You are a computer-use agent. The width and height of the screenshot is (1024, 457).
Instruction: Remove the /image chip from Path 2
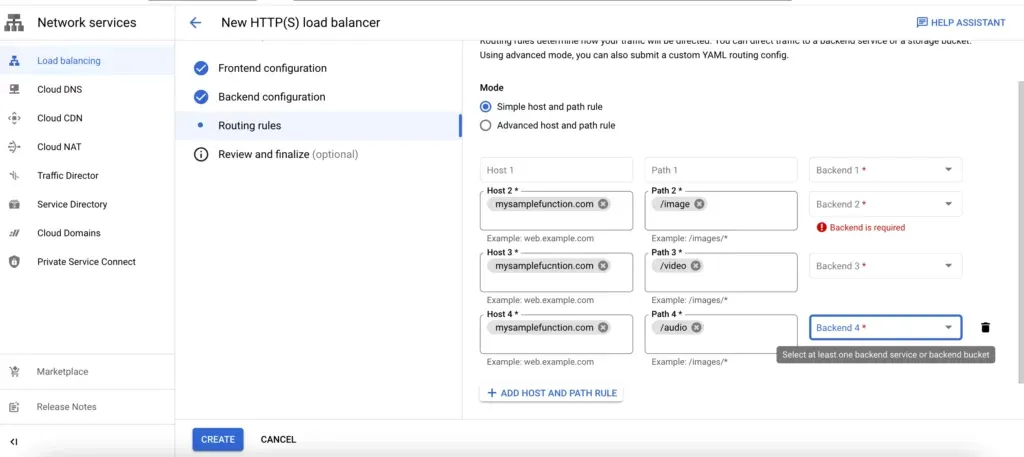(x=699, y=204)
